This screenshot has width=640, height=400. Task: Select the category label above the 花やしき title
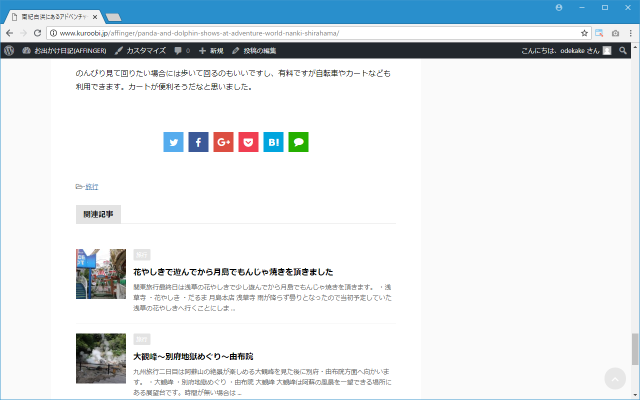tap(142, 255)
